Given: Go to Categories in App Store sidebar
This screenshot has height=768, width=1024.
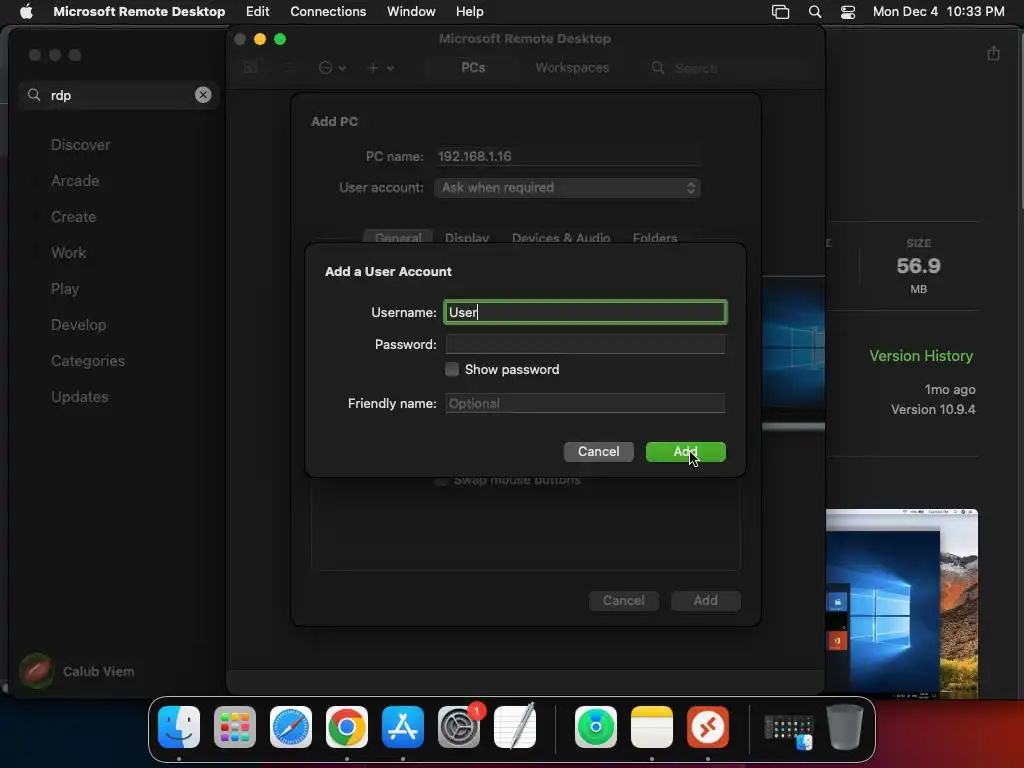Looking at the screenshot, I should click(88, 360).
